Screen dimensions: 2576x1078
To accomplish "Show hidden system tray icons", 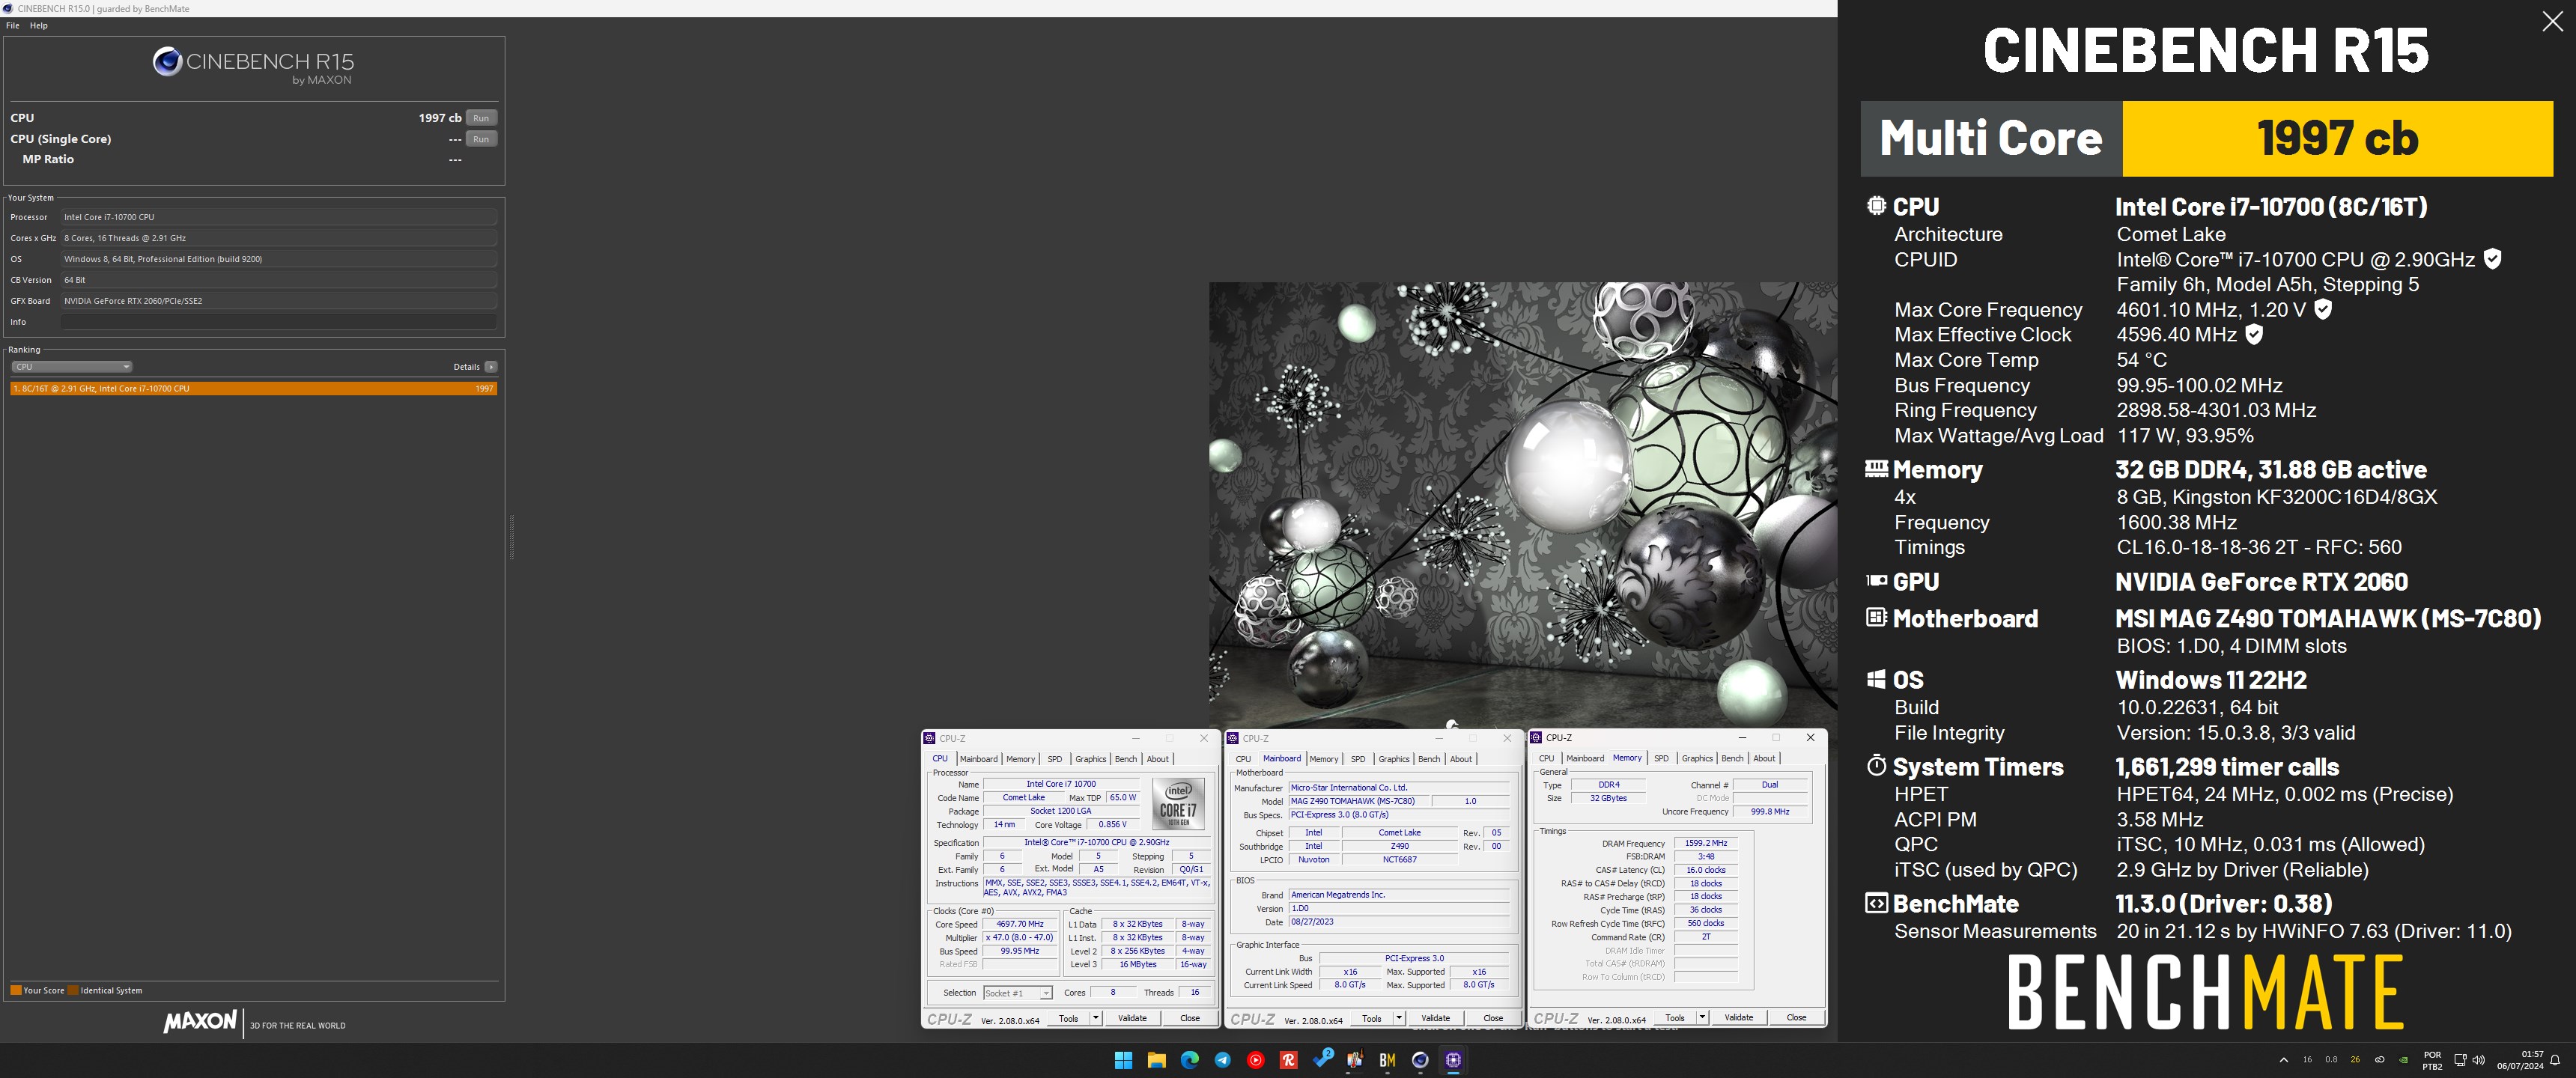I will tap(2283, 1060).
